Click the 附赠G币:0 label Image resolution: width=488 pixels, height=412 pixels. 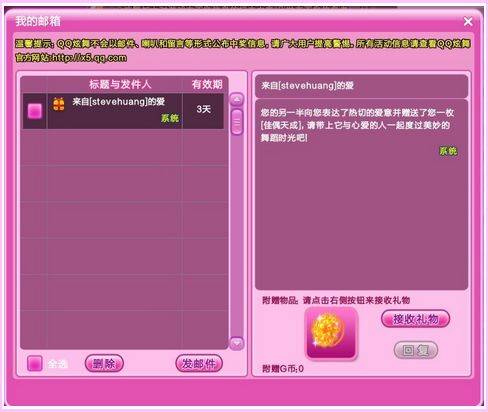coord(283,369)
